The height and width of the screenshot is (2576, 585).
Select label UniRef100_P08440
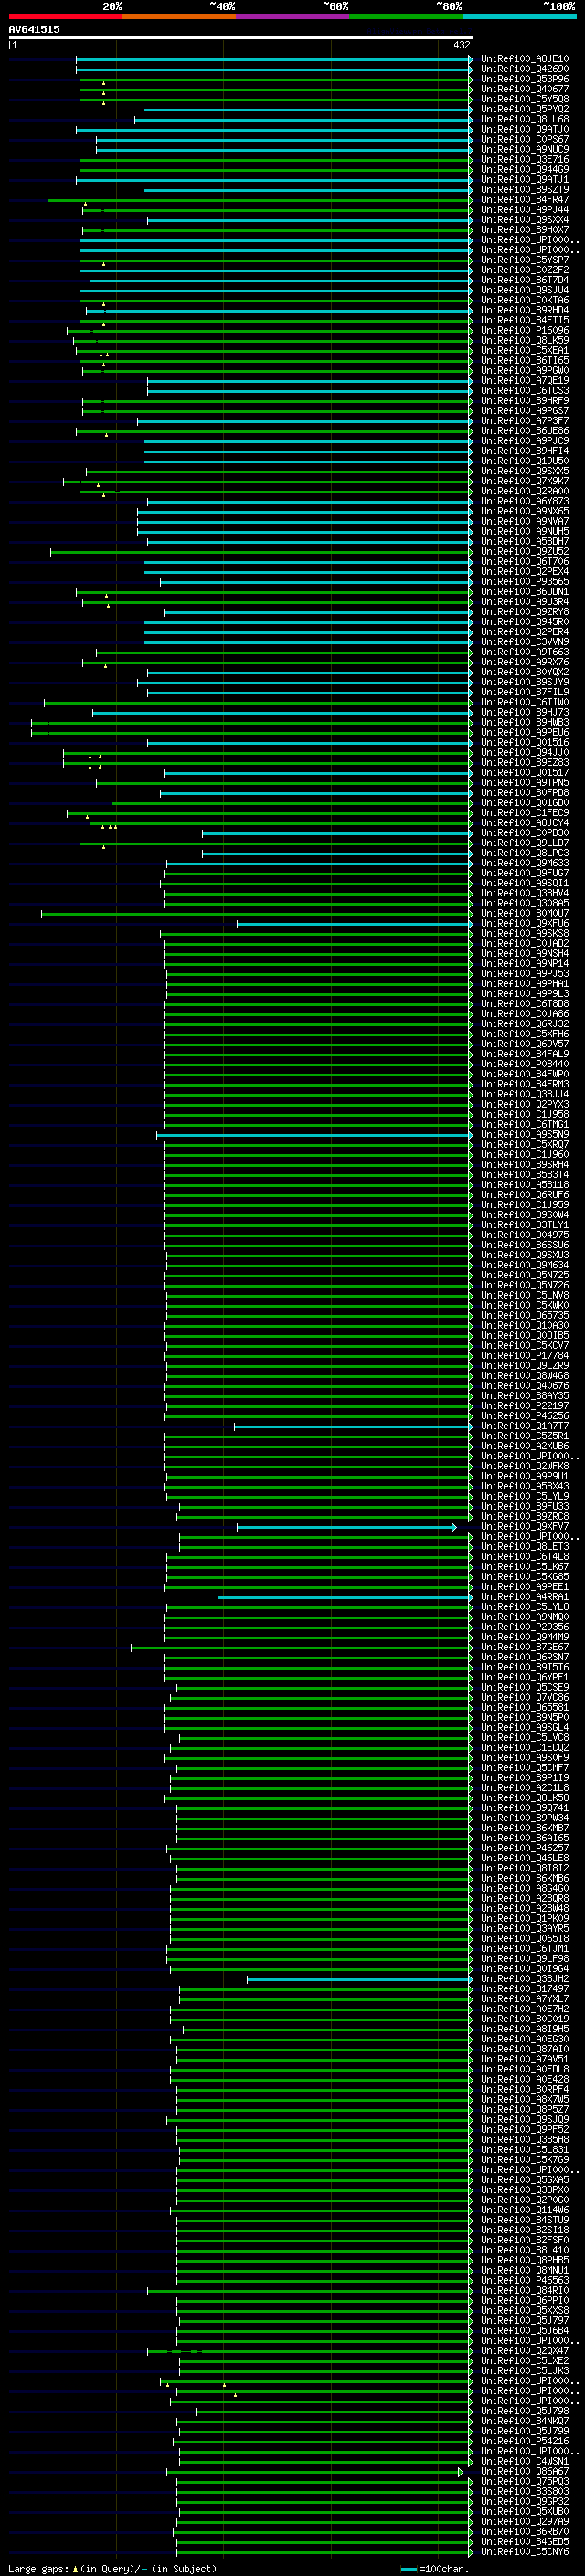525,1064
